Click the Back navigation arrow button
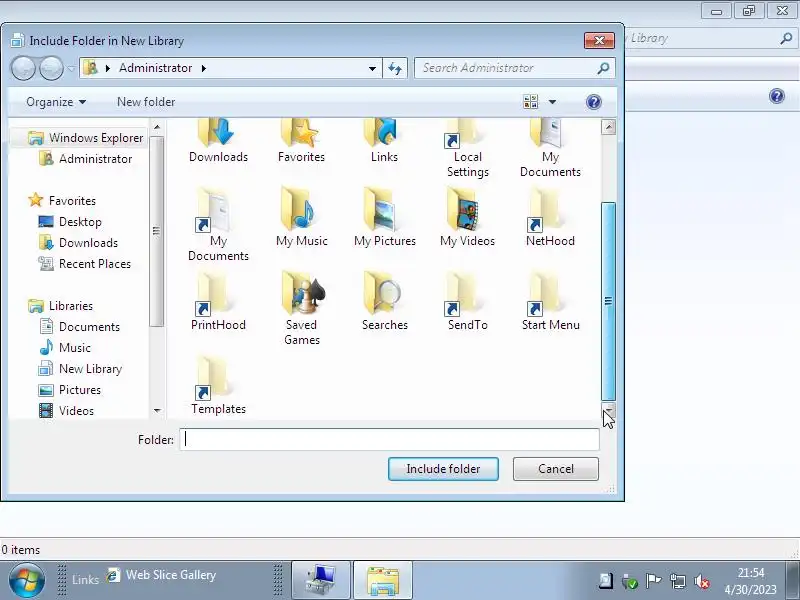Screen dimensions: 800x600 [23, 68]
